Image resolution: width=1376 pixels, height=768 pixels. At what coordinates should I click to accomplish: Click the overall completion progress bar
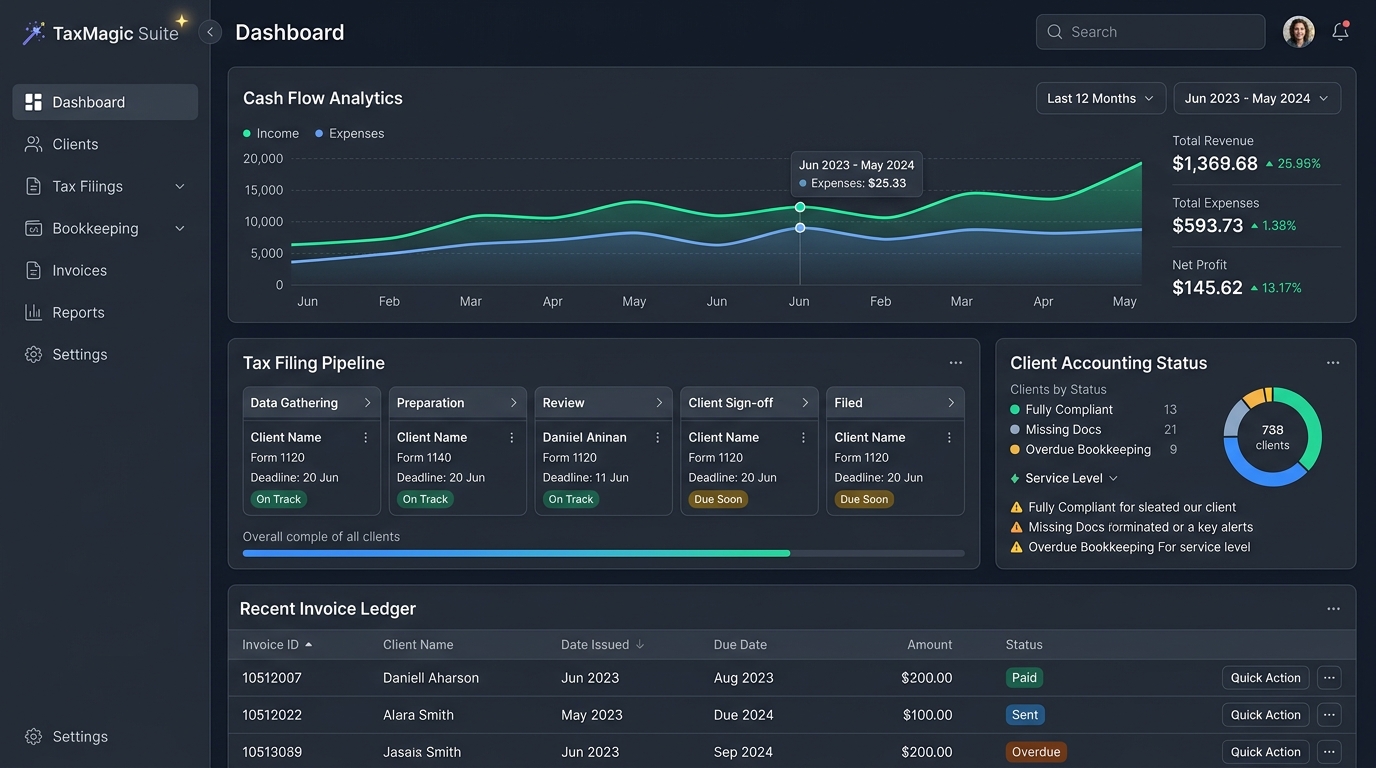tap(604, 553)
